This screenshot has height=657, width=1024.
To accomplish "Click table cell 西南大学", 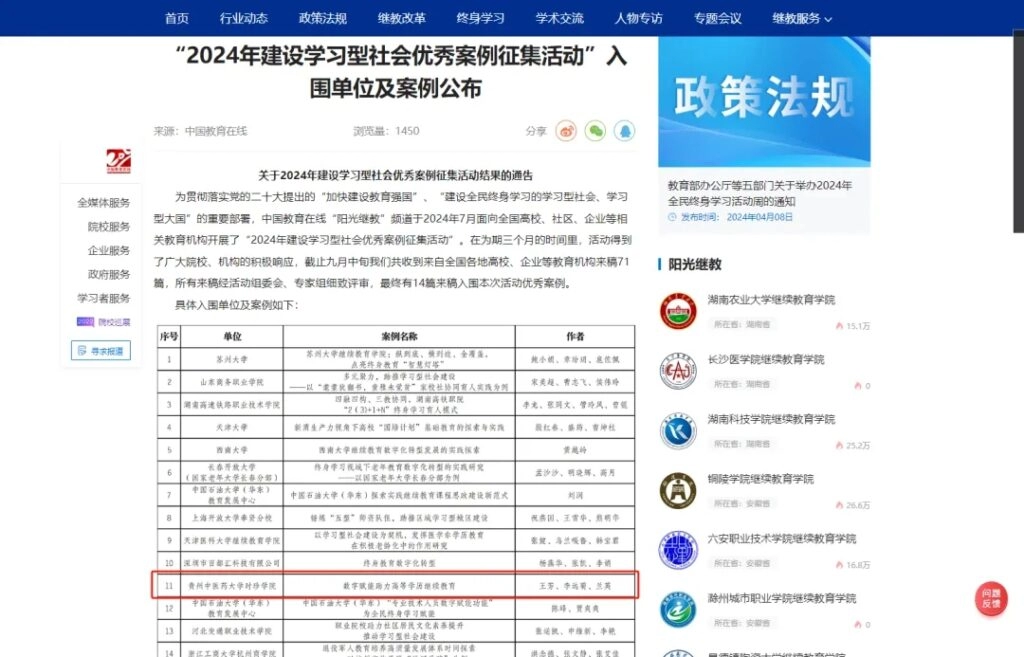I will point(232,450).
